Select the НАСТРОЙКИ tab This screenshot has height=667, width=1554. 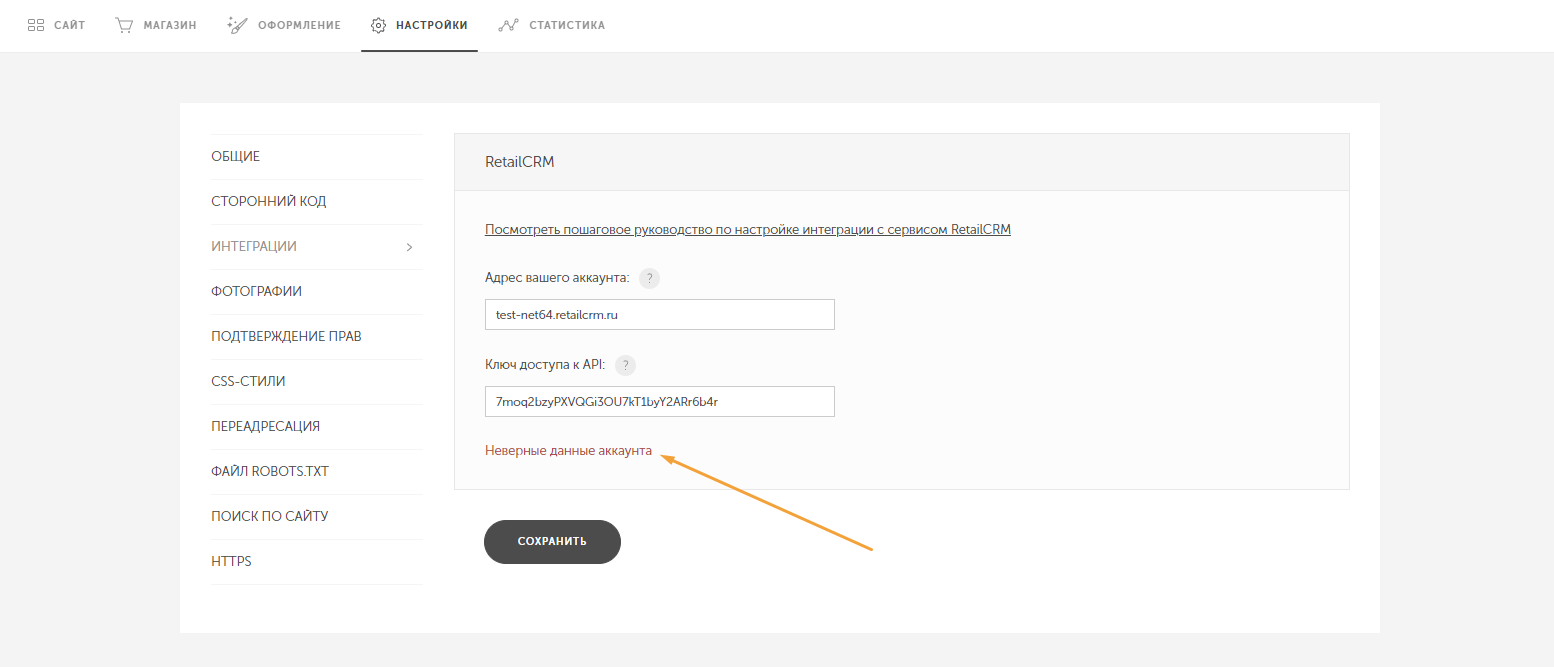click(x=419, y=25)
